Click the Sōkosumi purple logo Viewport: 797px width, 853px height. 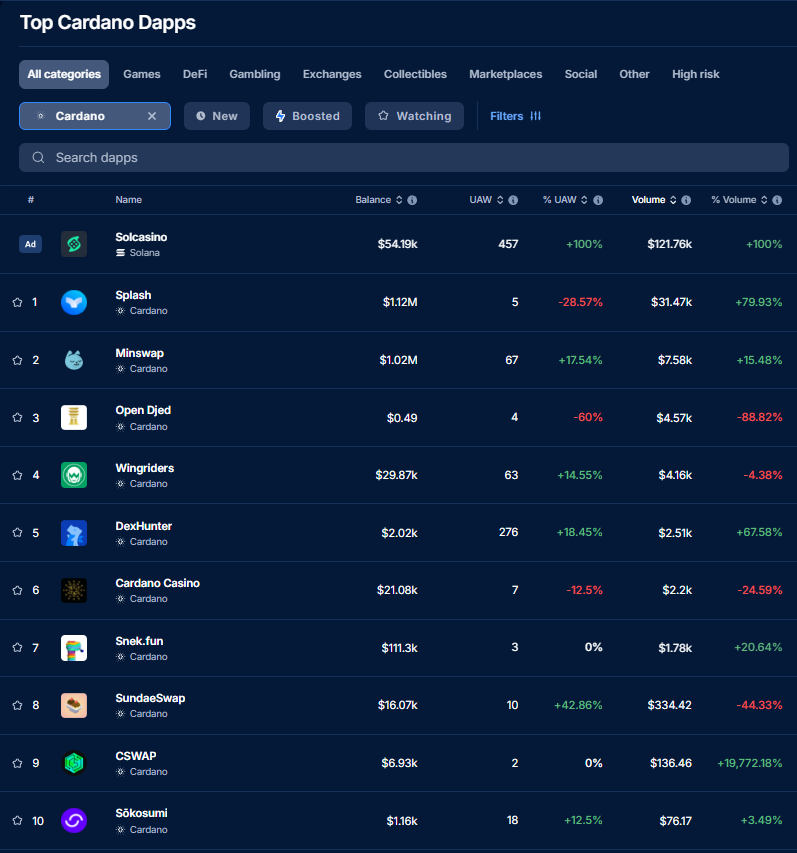point(74,820)
